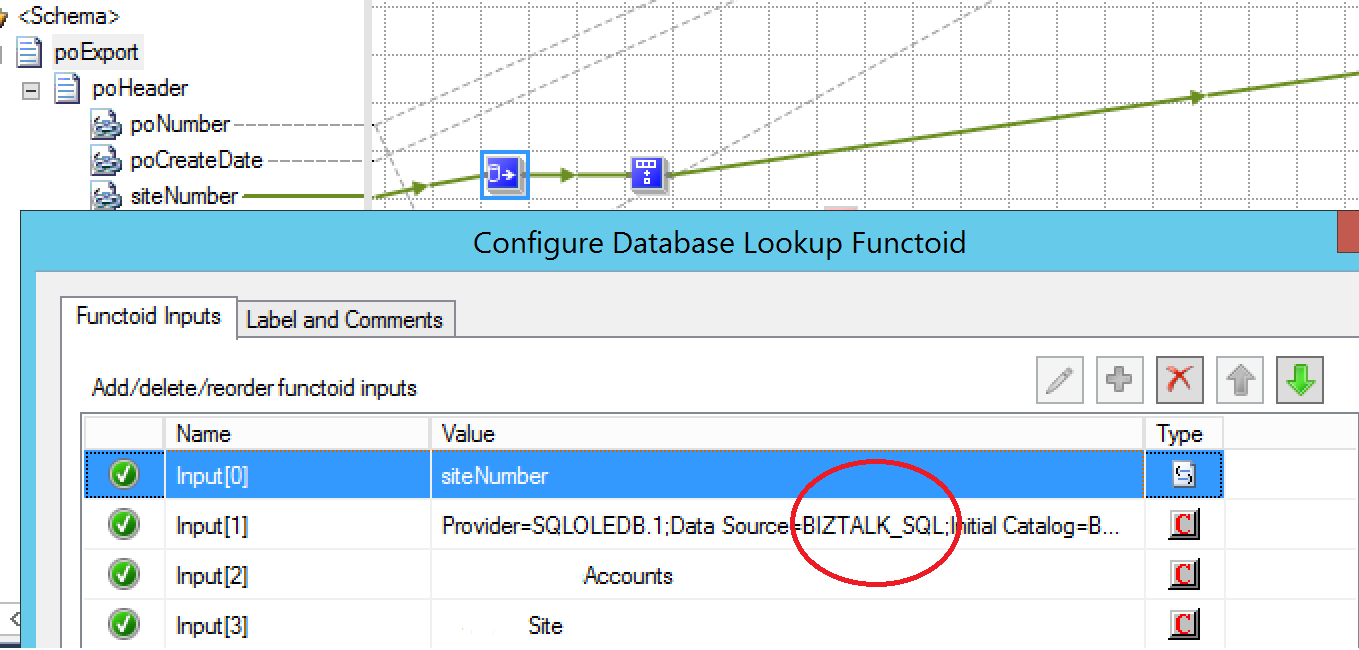Image resolution: width=1359 pixels, height=650 pixels.
Task: Click the link type icon for Input[0]
Action: pyautogui.click(x=1184, y=475)
